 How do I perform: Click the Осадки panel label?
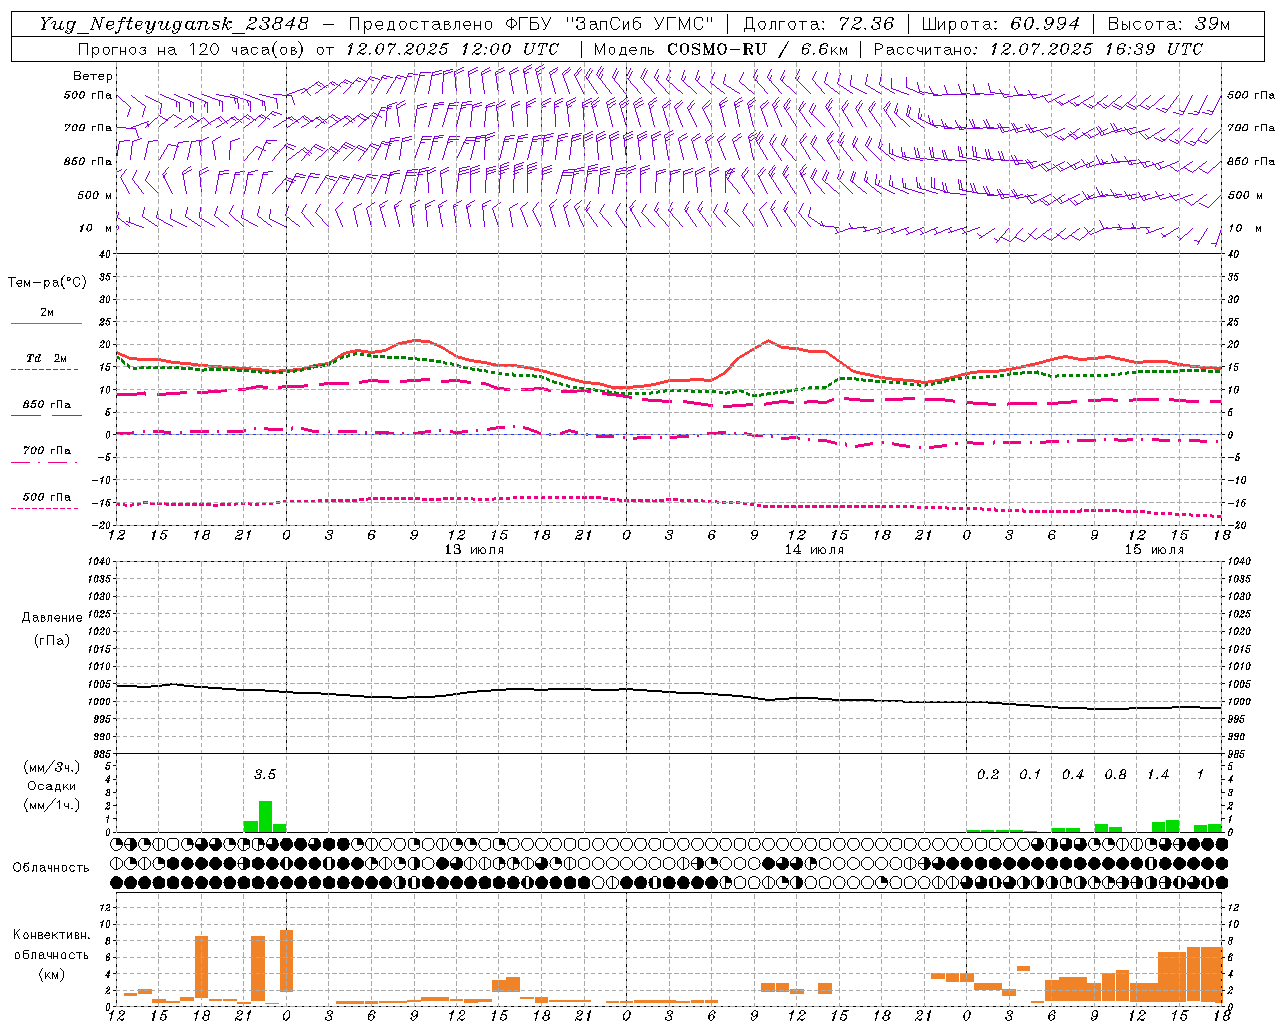(52, 786)
